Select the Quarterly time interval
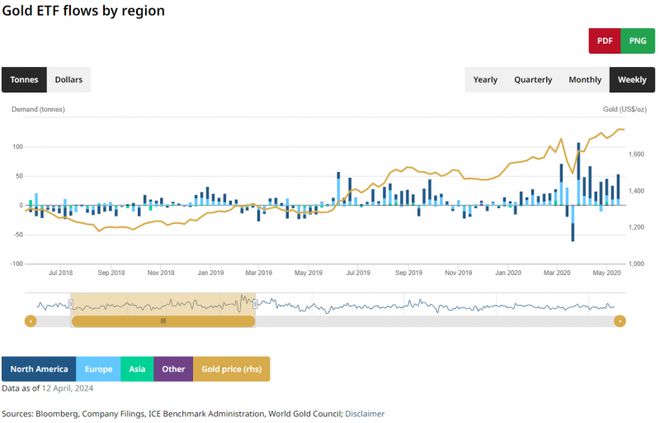660x423 pixels. point(533,80)
